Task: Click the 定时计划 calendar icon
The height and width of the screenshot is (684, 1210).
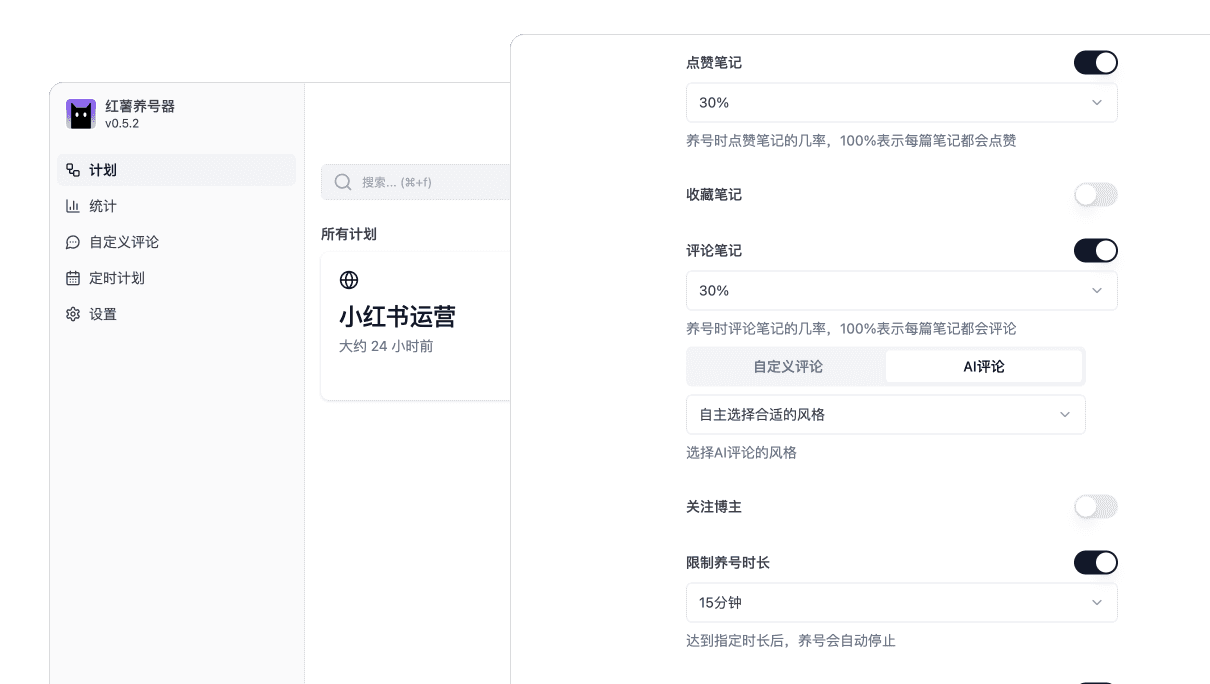Action: click(73, 278)
